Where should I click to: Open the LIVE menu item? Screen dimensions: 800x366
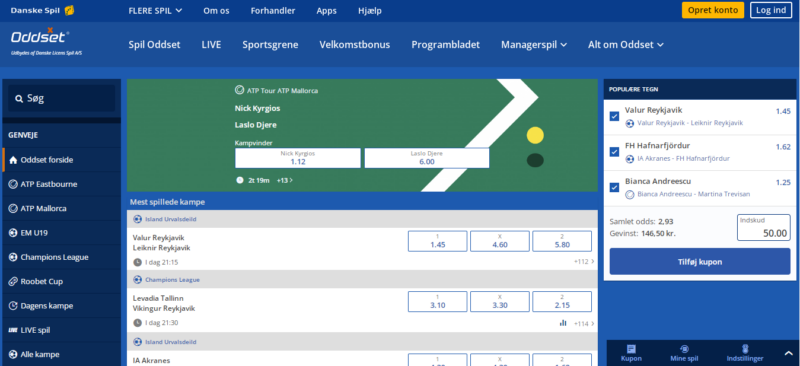(211, 45)
